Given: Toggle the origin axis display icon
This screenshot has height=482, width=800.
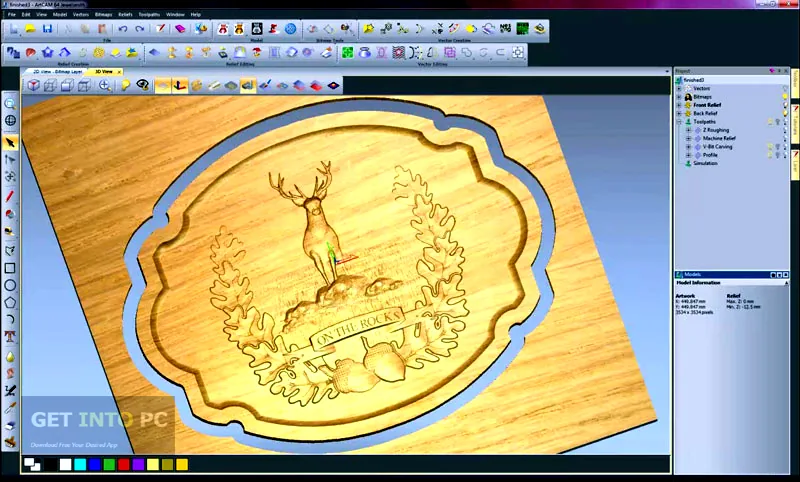Looking at the screenshot, I should point(180,85).
